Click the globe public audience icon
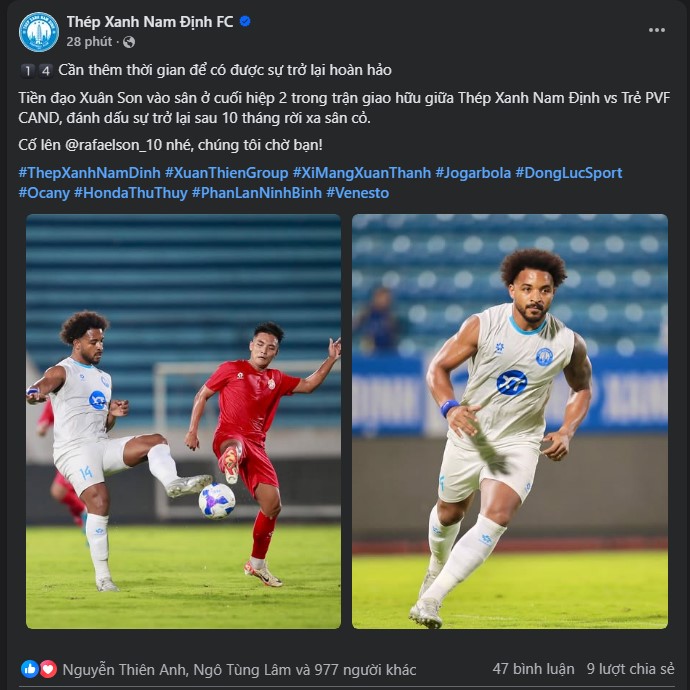This screenshot has width=690, height=690. point(129,42)
